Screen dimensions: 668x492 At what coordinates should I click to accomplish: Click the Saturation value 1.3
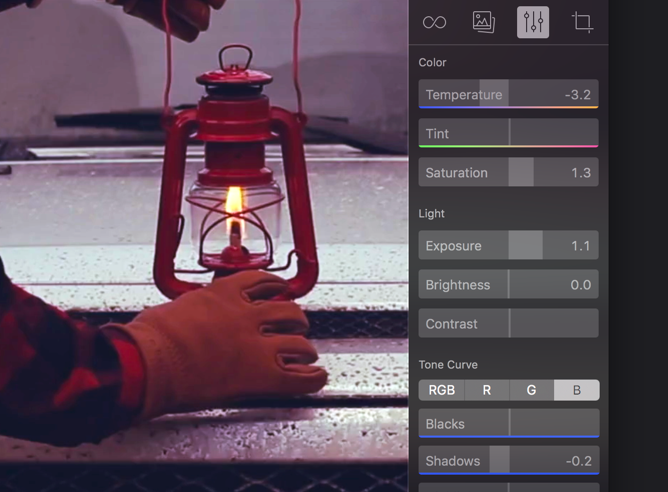click(x=580, y=173)
